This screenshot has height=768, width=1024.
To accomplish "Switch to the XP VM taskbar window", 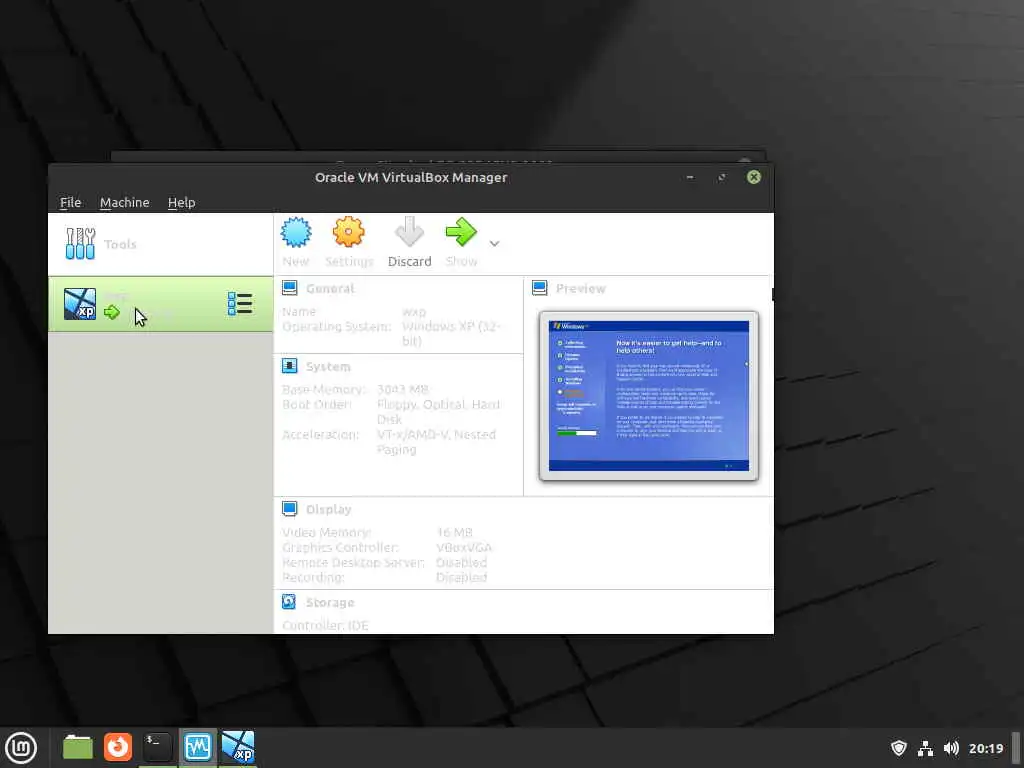I will click(238, 747).
